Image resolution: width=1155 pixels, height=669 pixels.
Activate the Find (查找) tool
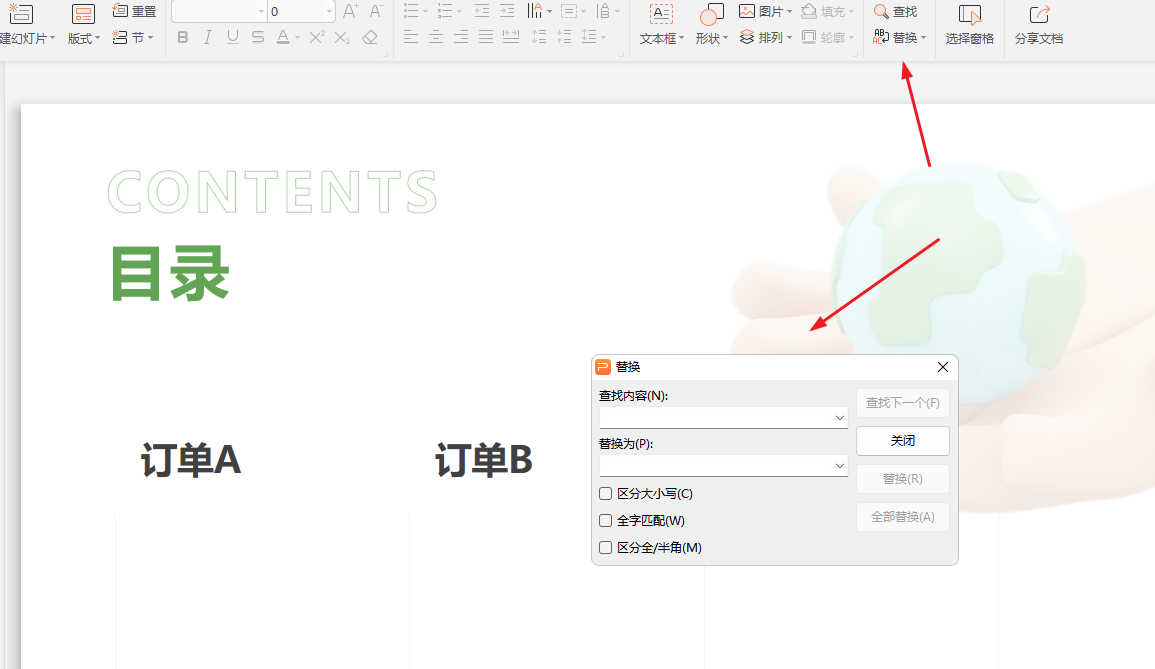point(896,11)
